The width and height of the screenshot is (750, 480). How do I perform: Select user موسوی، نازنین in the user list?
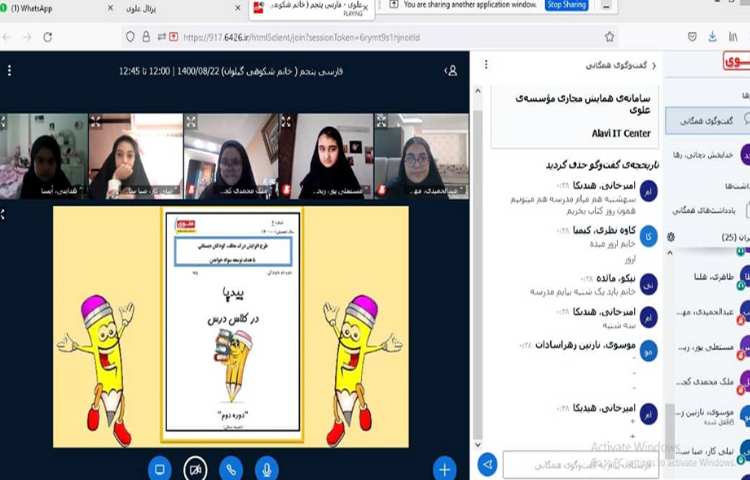tap(713, 415)
